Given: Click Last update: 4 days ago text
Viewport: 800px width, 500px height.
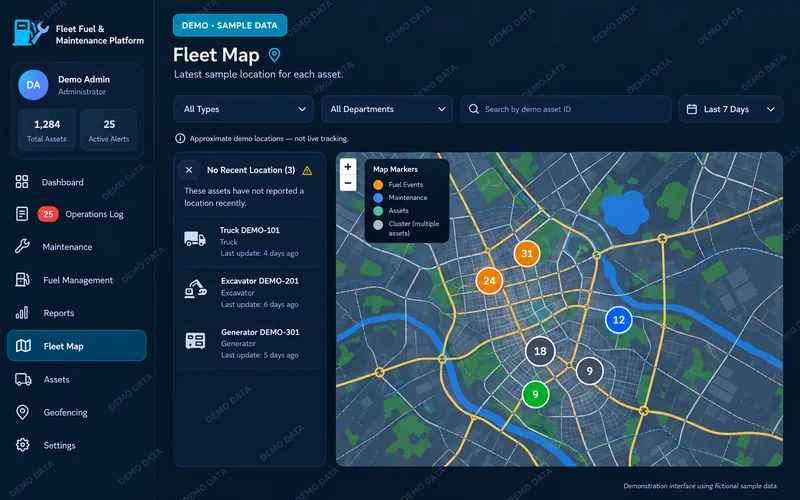Looking at the screenshot, I should [259, 254].
